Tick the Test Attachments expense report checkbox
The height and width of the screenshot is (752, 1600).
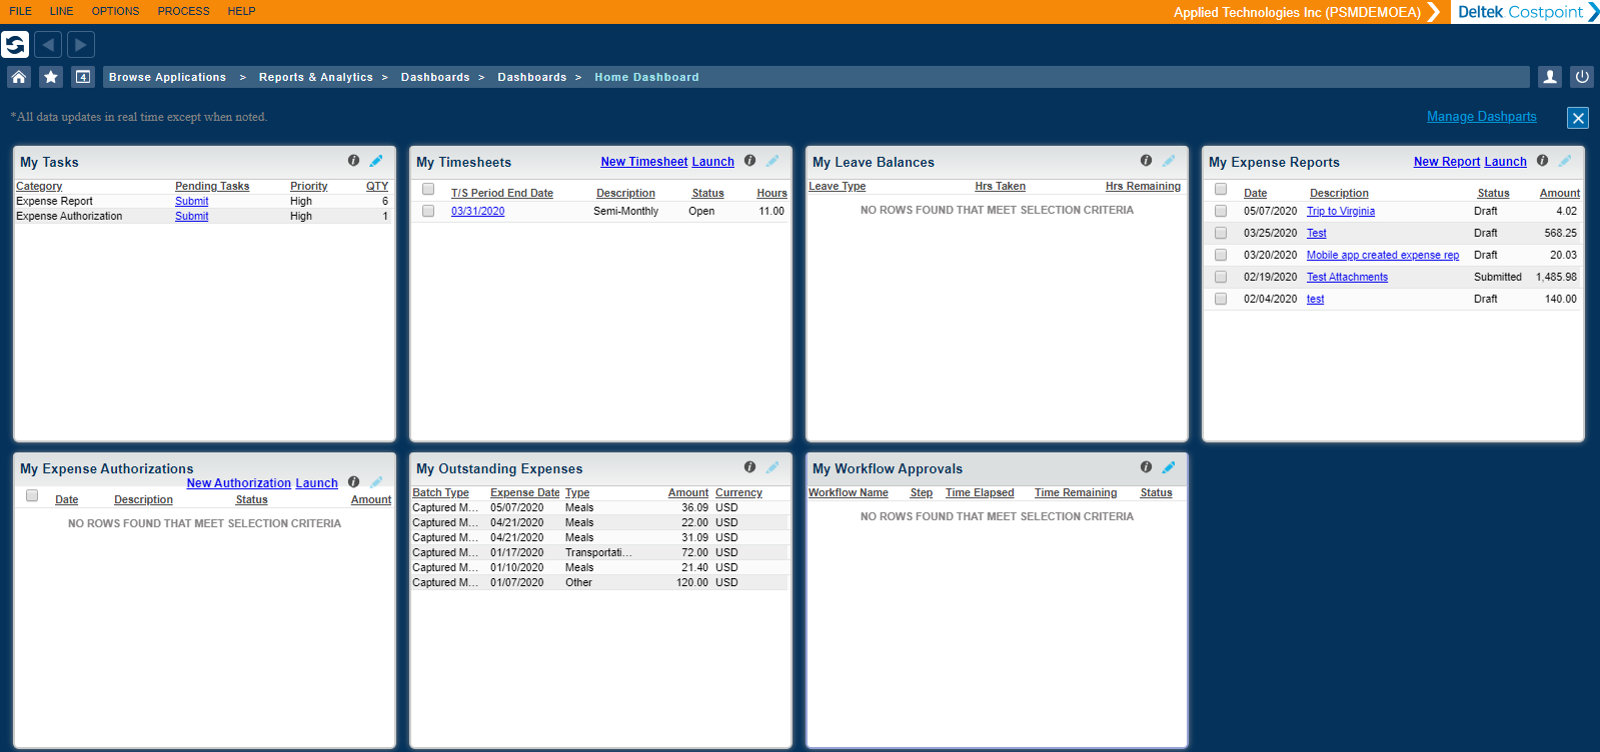[x=1221, y=277]
